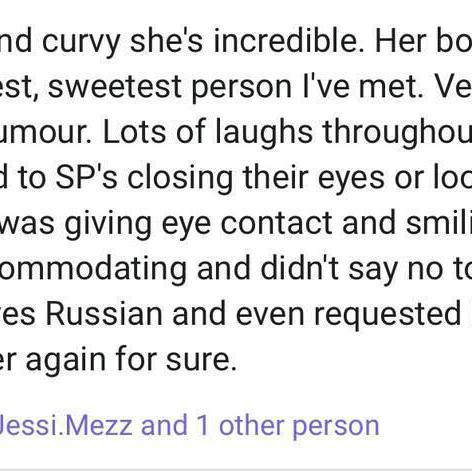Click the text 'SP's' in the review
The height and width of the screenshot is (472, 472).
[86, 177]
